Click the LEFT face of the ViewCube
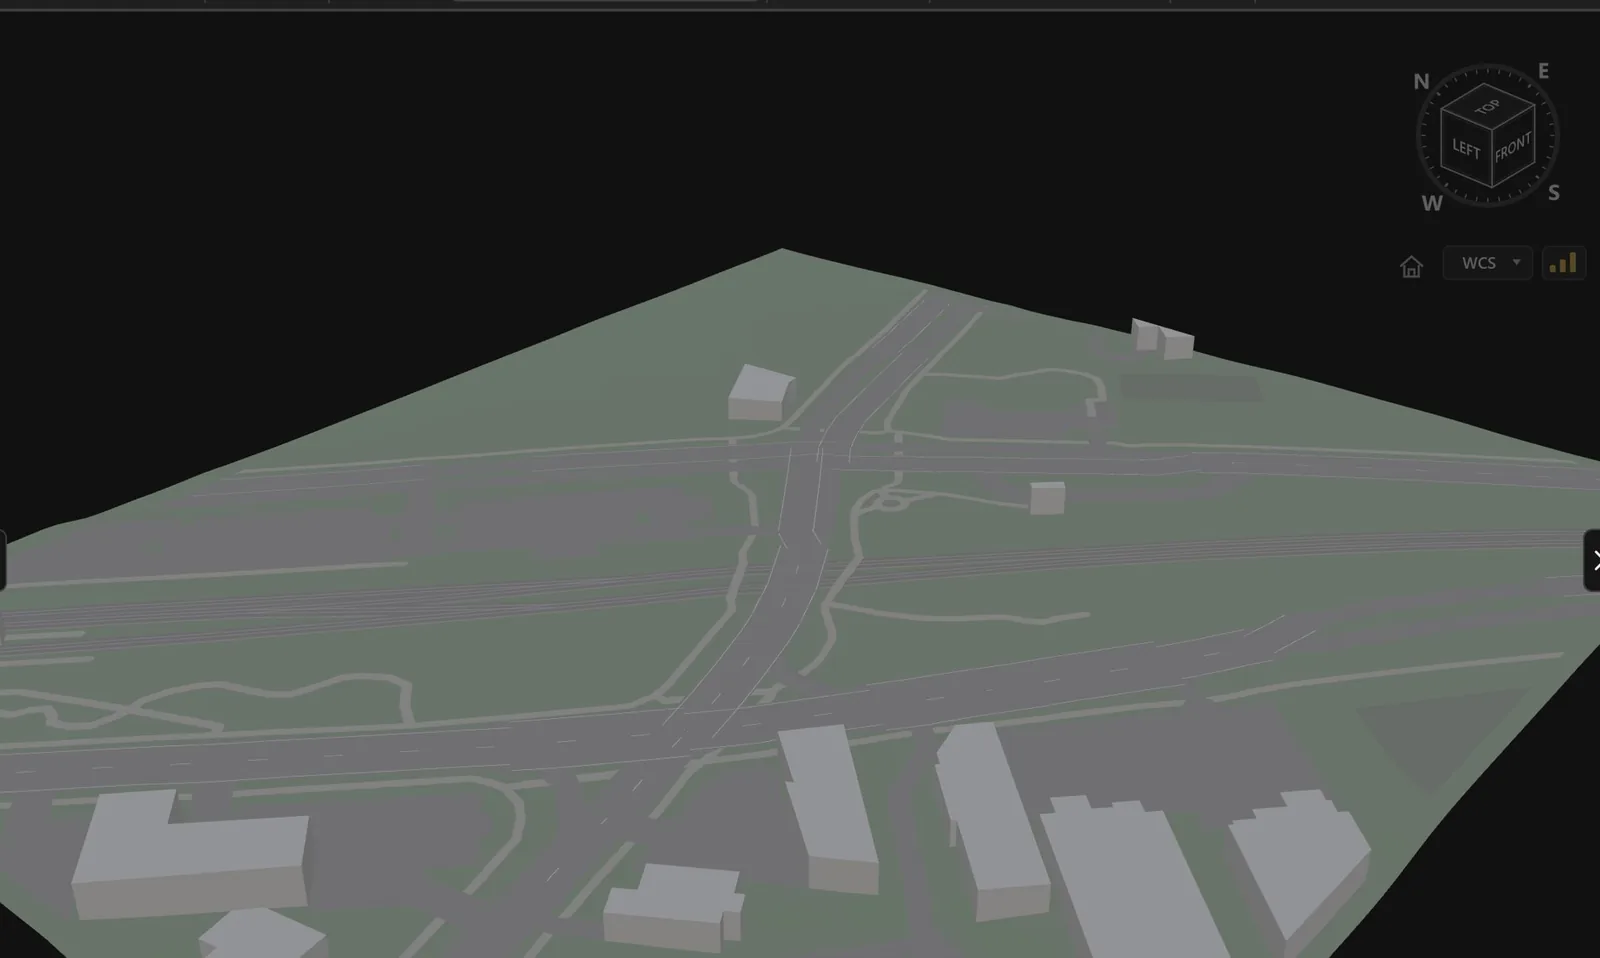The width and height of the screenshot is (1600, 958). click(x=1466, y=149)
